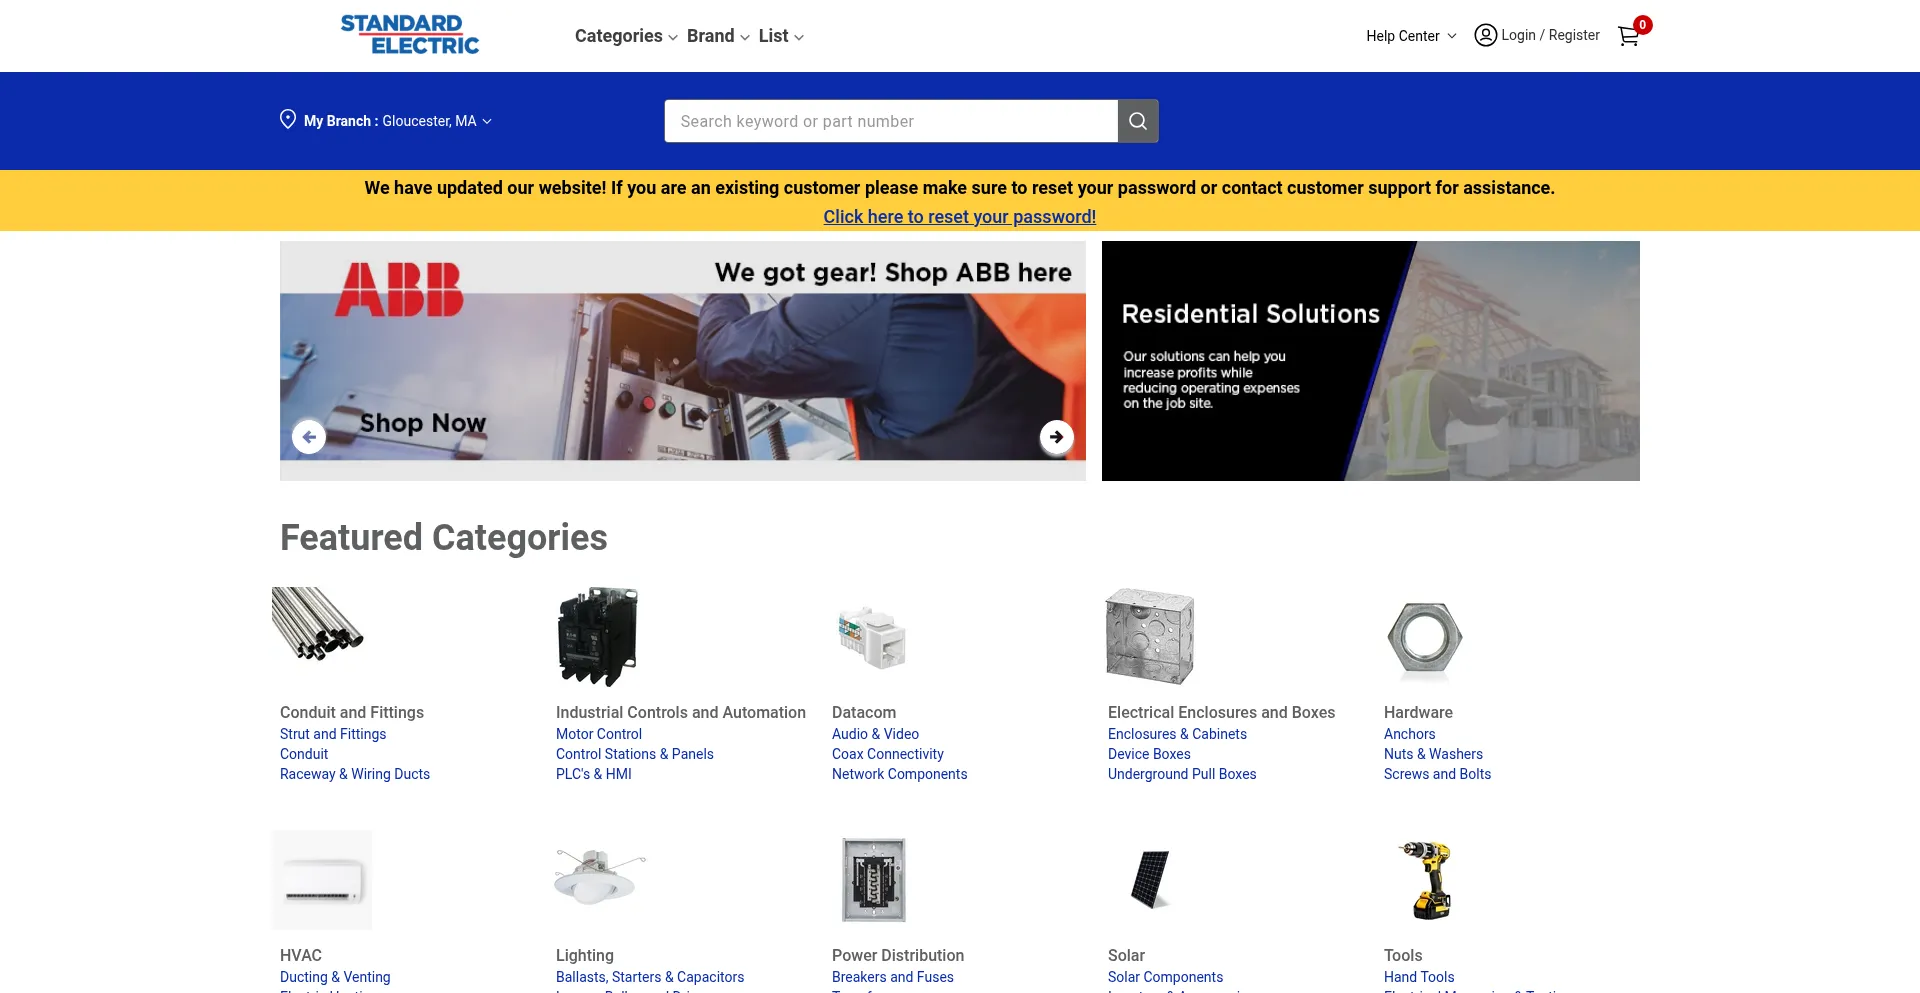Click the user account icon
The image size is (1920, 993).
tap(1486, 35)
